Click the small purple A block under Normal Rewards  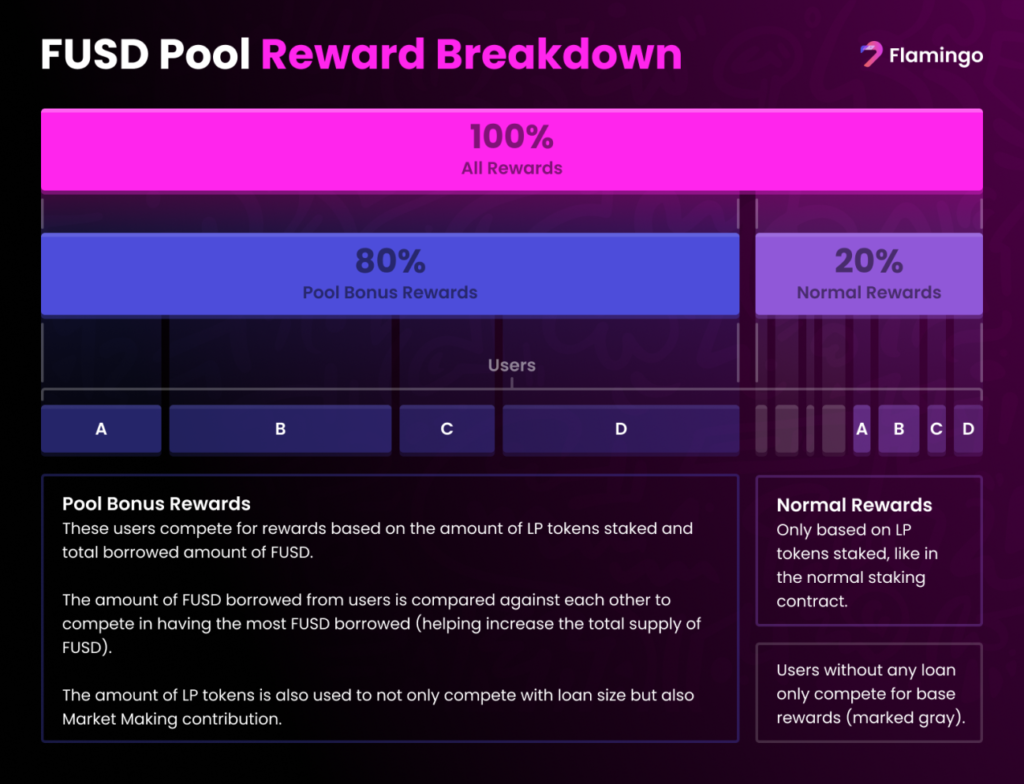[x=861, y=429]
